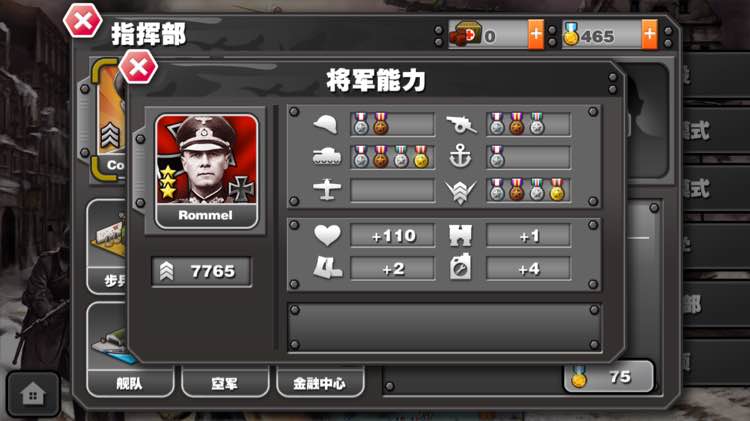Add more medkit supplies with plus button

(x=536, y=34)
